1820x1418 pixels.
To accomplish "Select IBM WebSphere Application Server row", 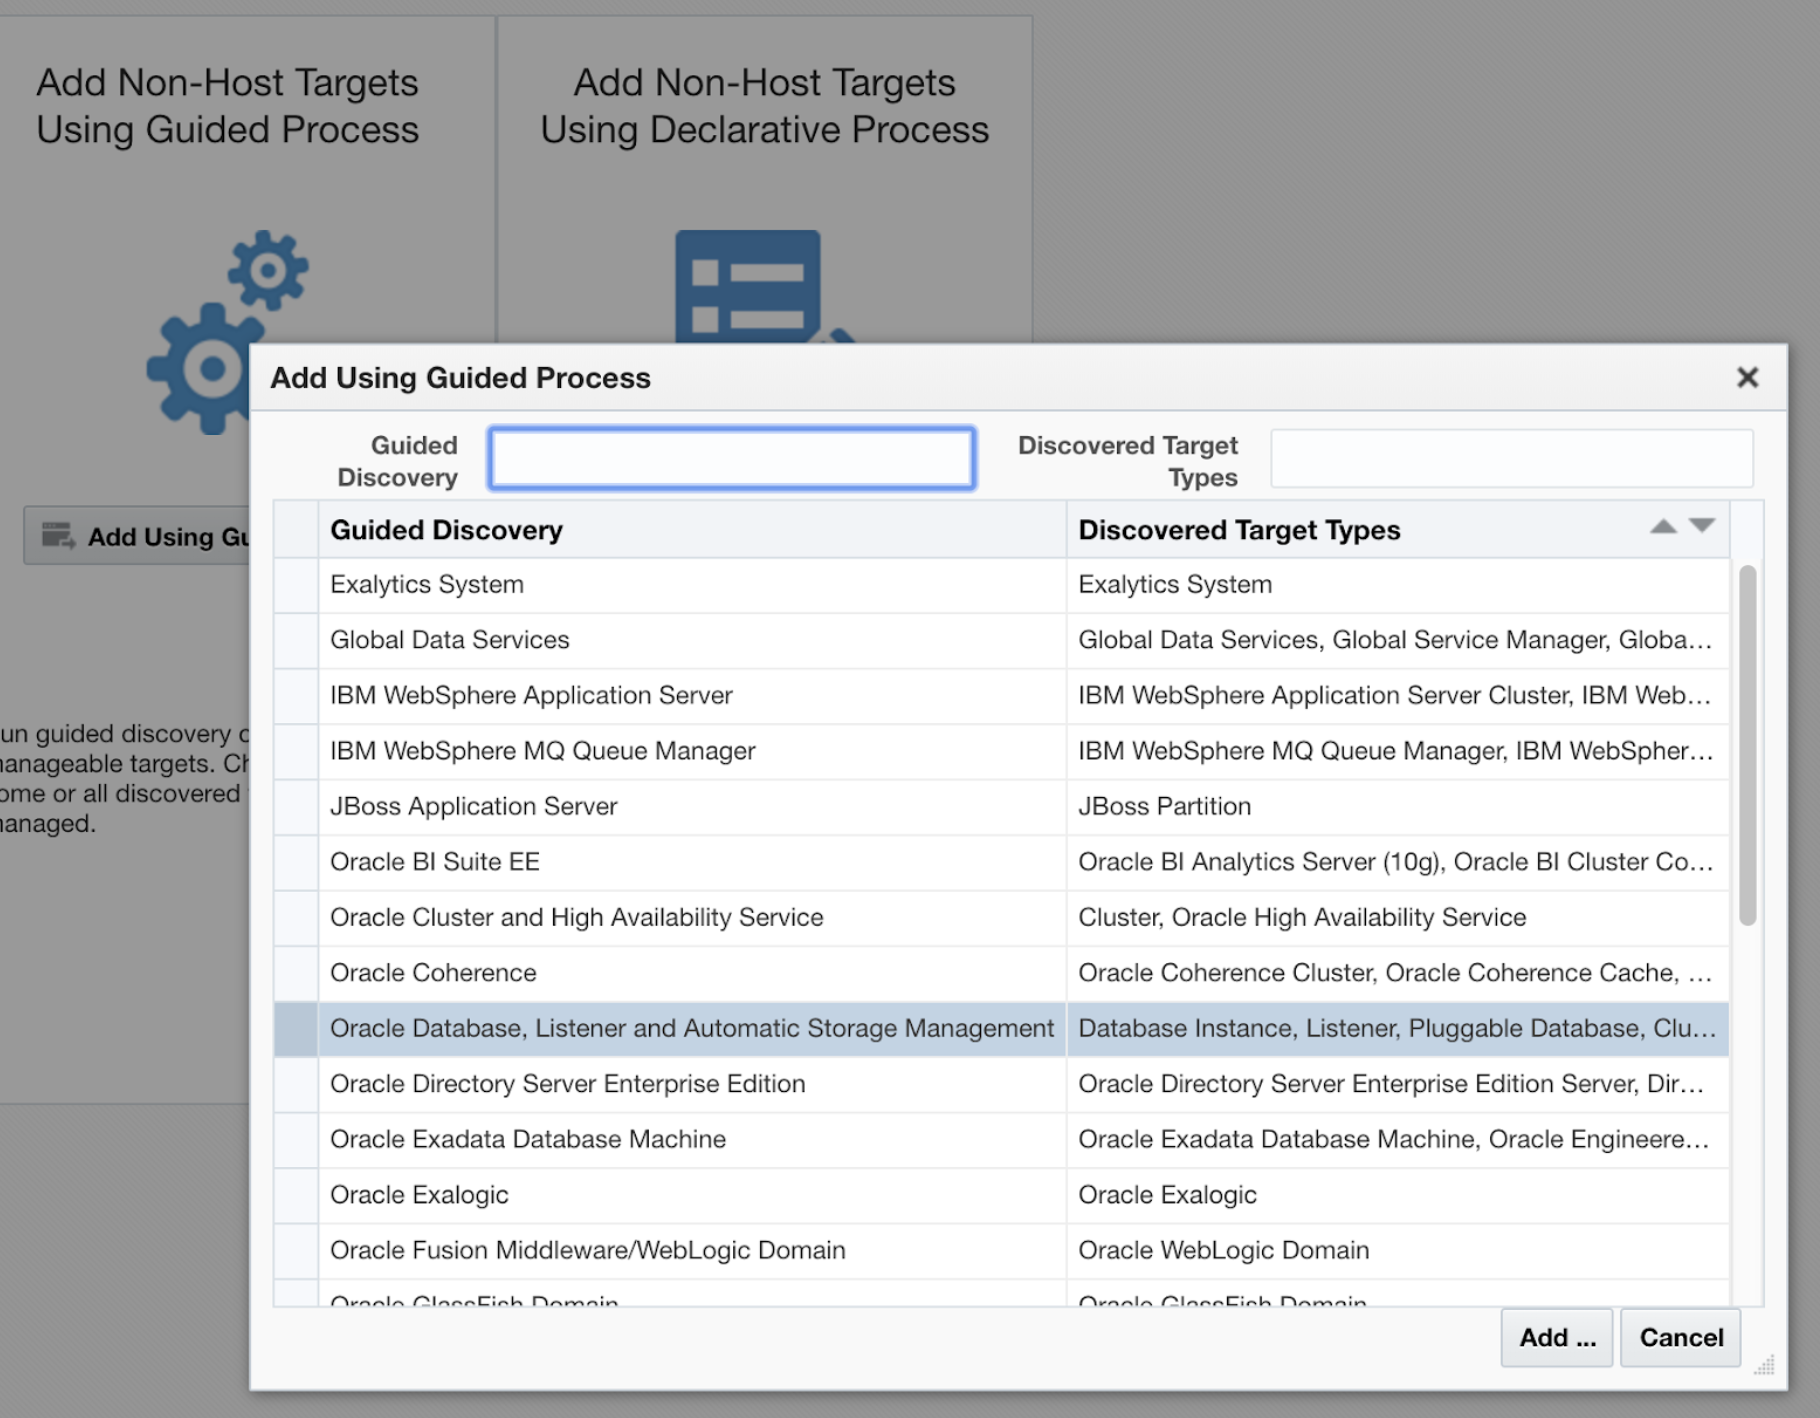I will pos(1001,696).
